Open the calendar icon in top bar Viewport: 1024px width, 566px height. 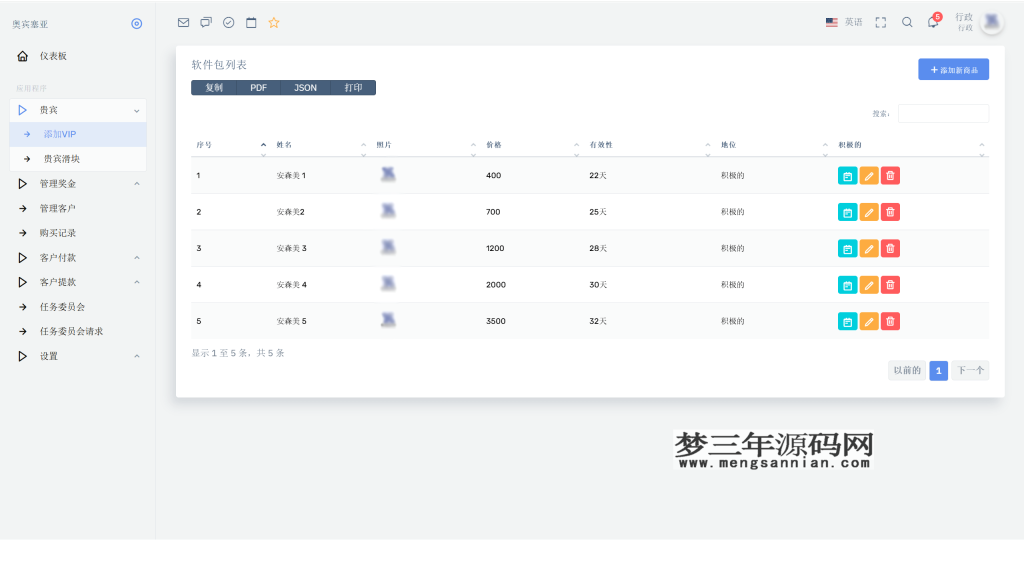[251, 23]
